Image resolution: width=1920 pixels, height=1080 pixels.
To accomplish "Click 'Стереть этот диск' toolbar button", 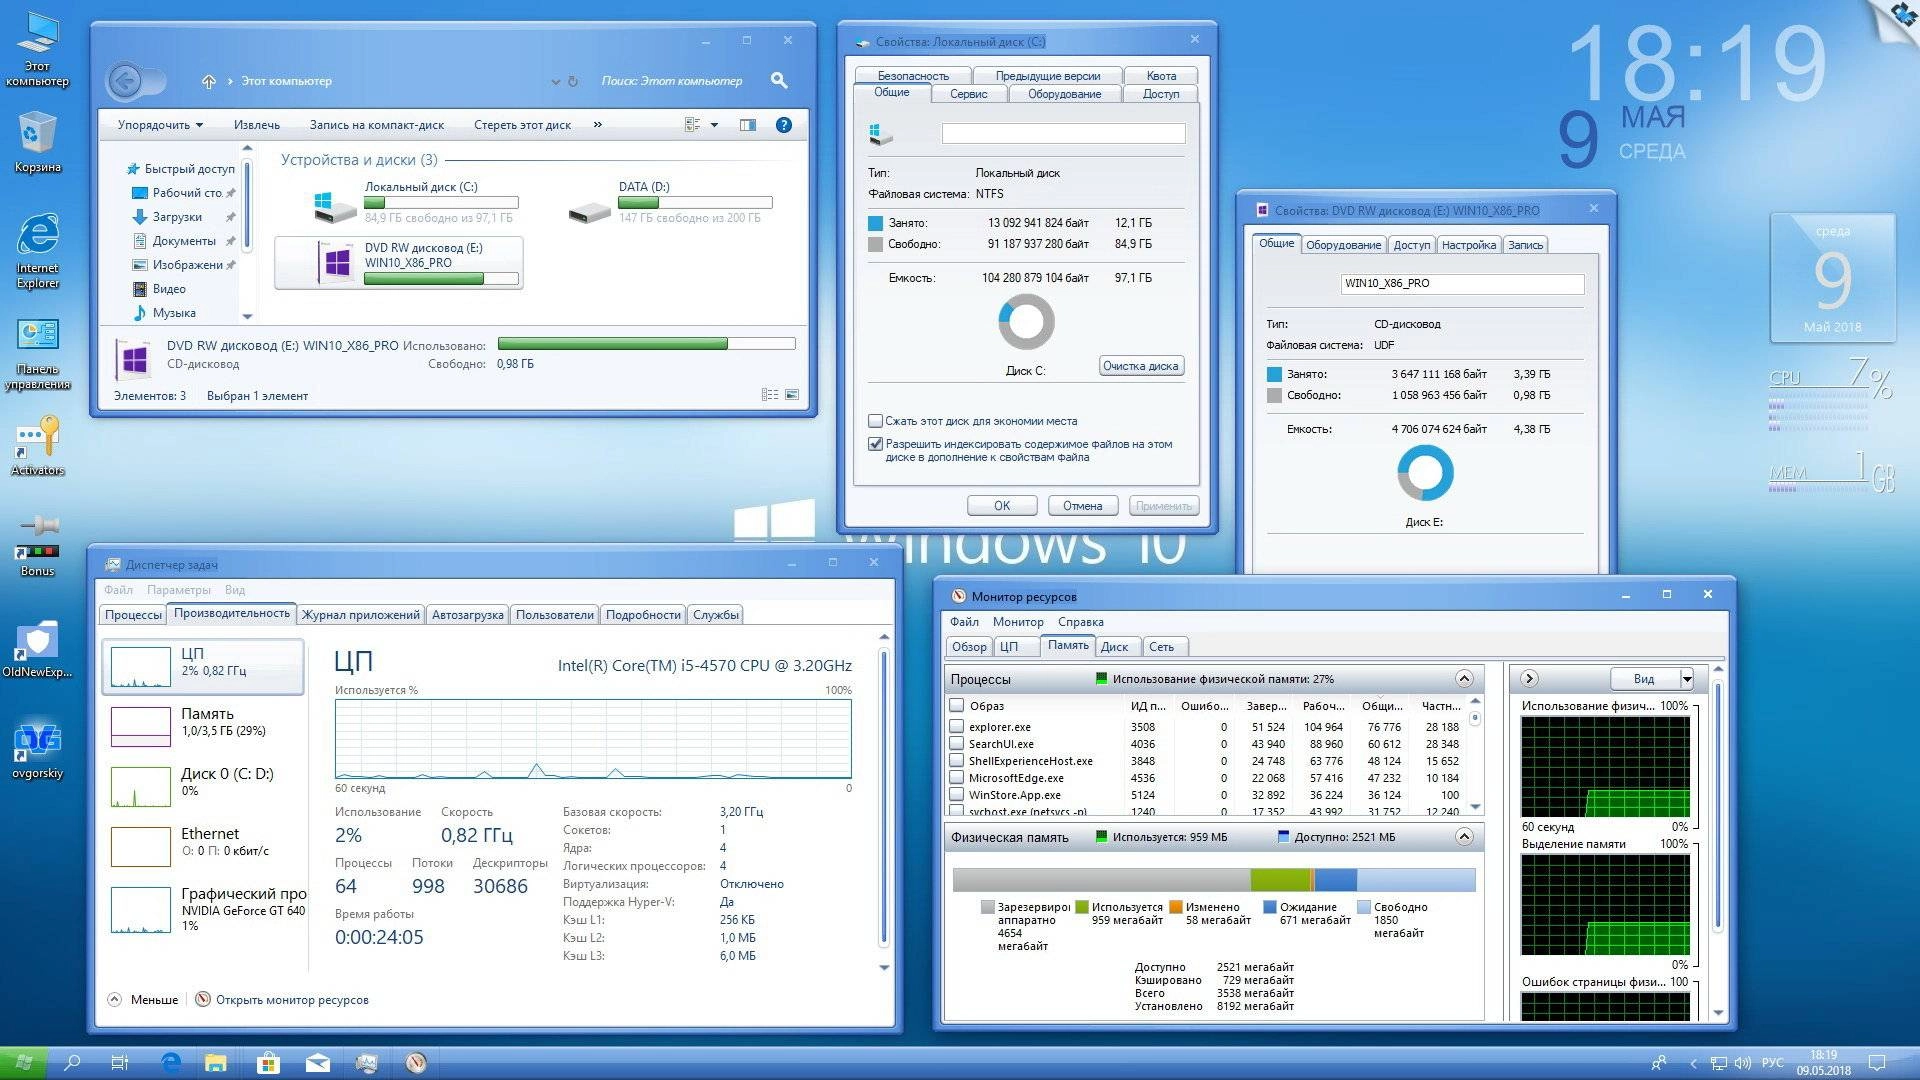I will pos(522,125).
